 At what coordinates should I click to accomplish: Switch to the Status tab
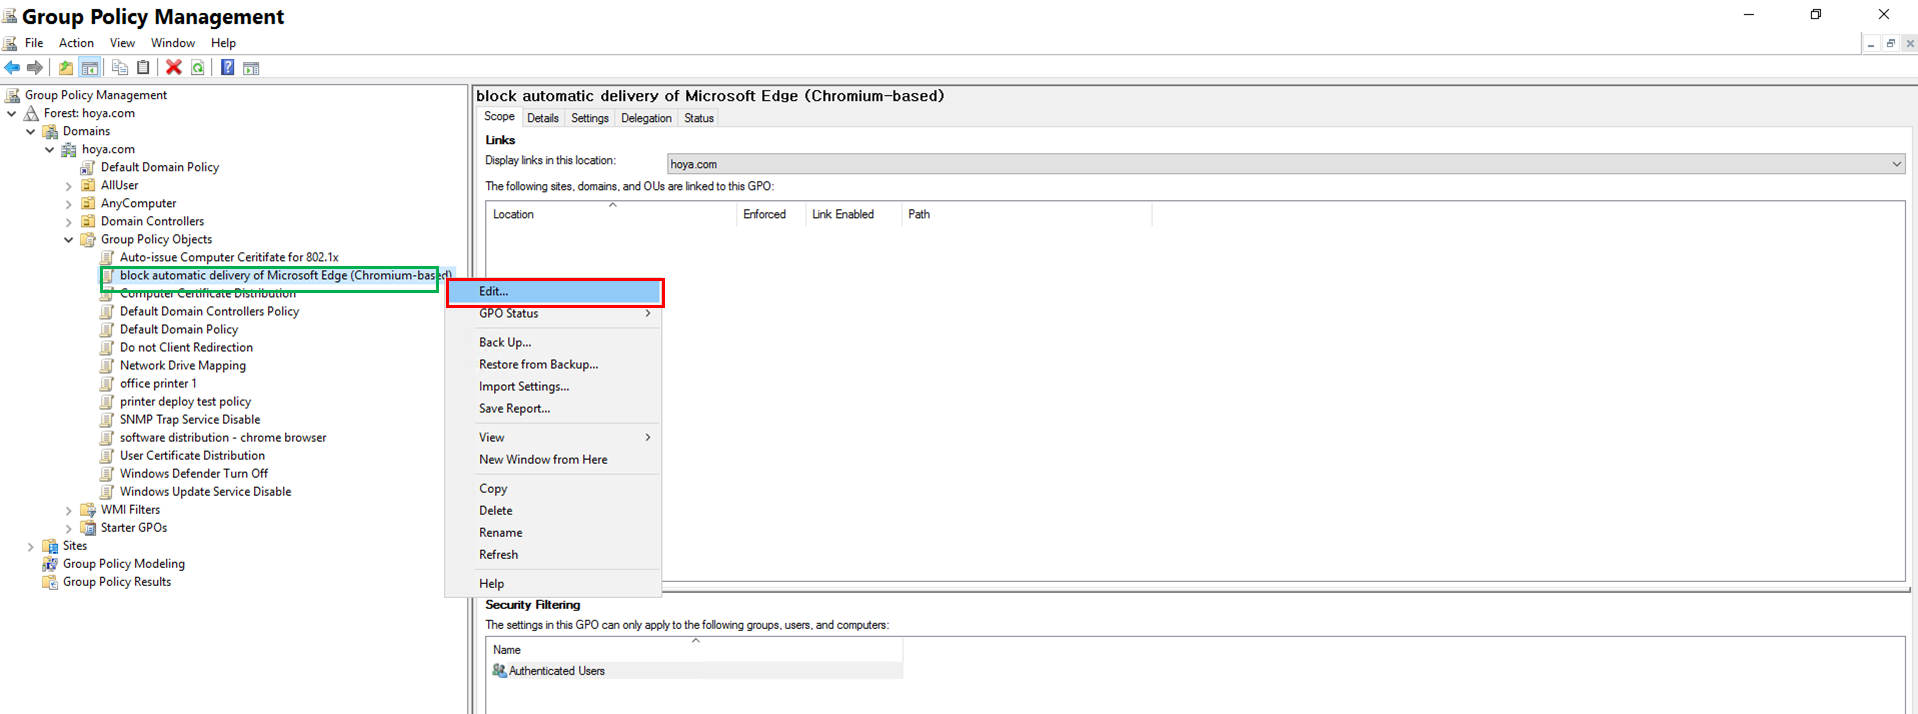(x=699, y=118)
